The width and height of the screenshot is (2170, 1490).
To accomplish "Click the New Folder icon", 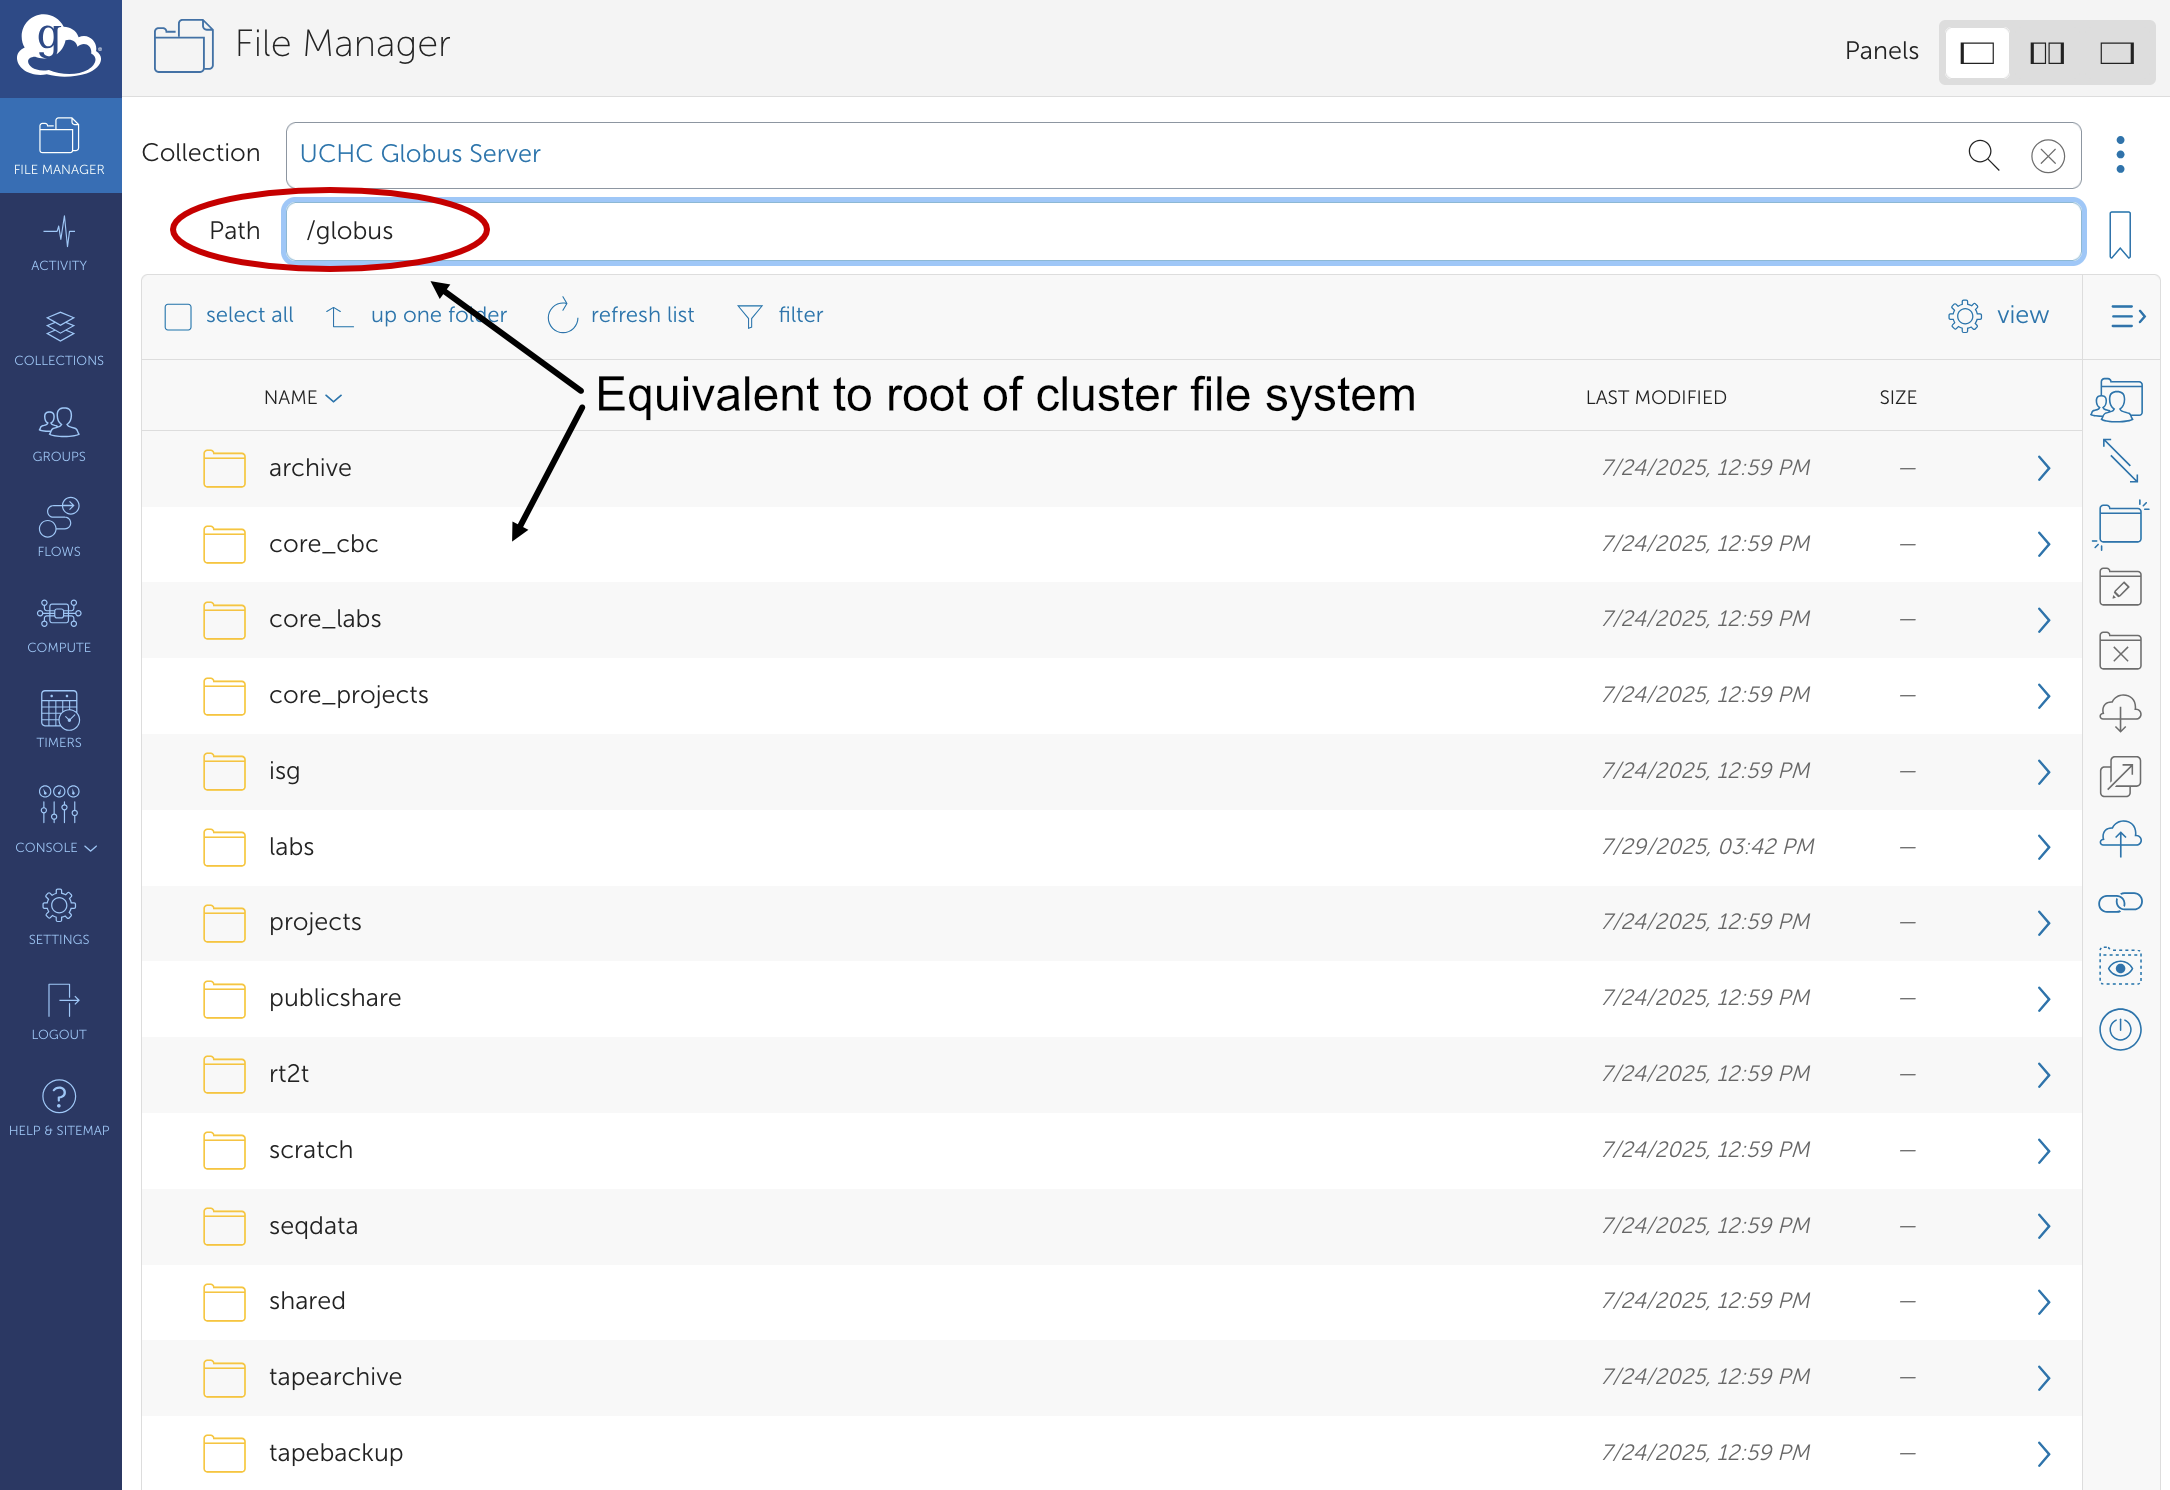I will 2119,524.
